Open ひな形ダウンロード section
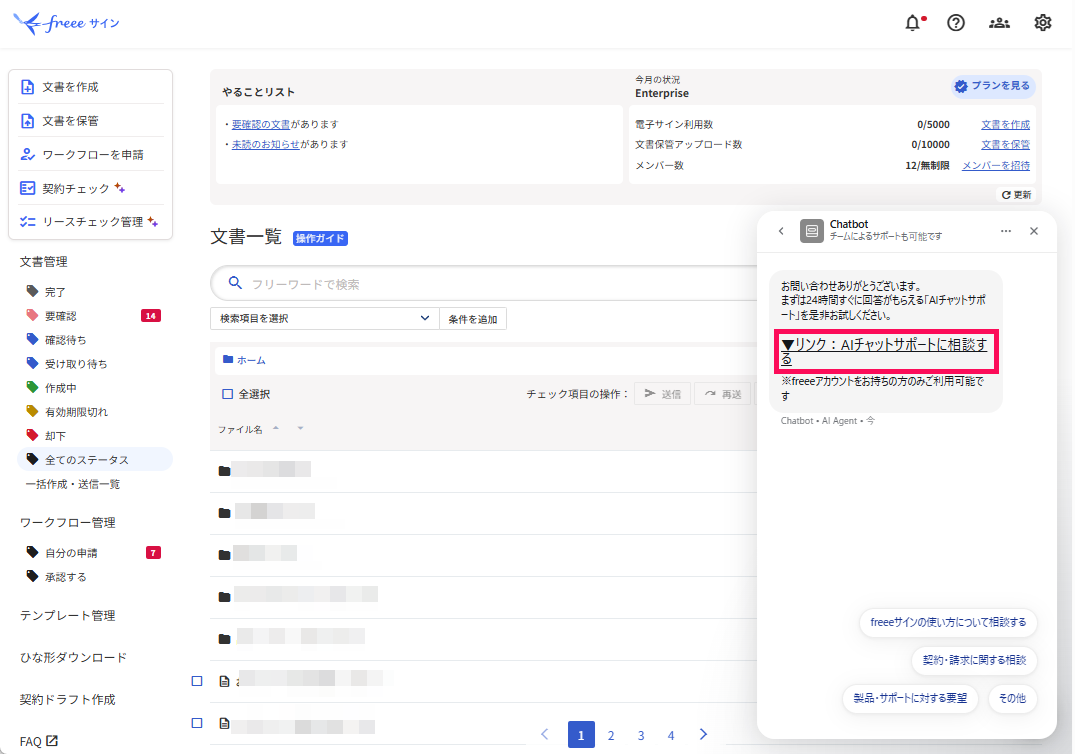Screen dimensions: 1075x754 pyautogui.click(x=73, y=657)
